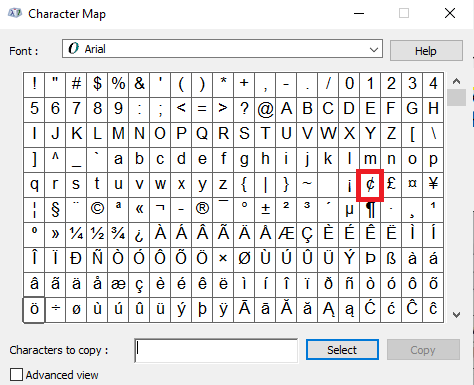Select the percent % character

[x=118, y=85]
